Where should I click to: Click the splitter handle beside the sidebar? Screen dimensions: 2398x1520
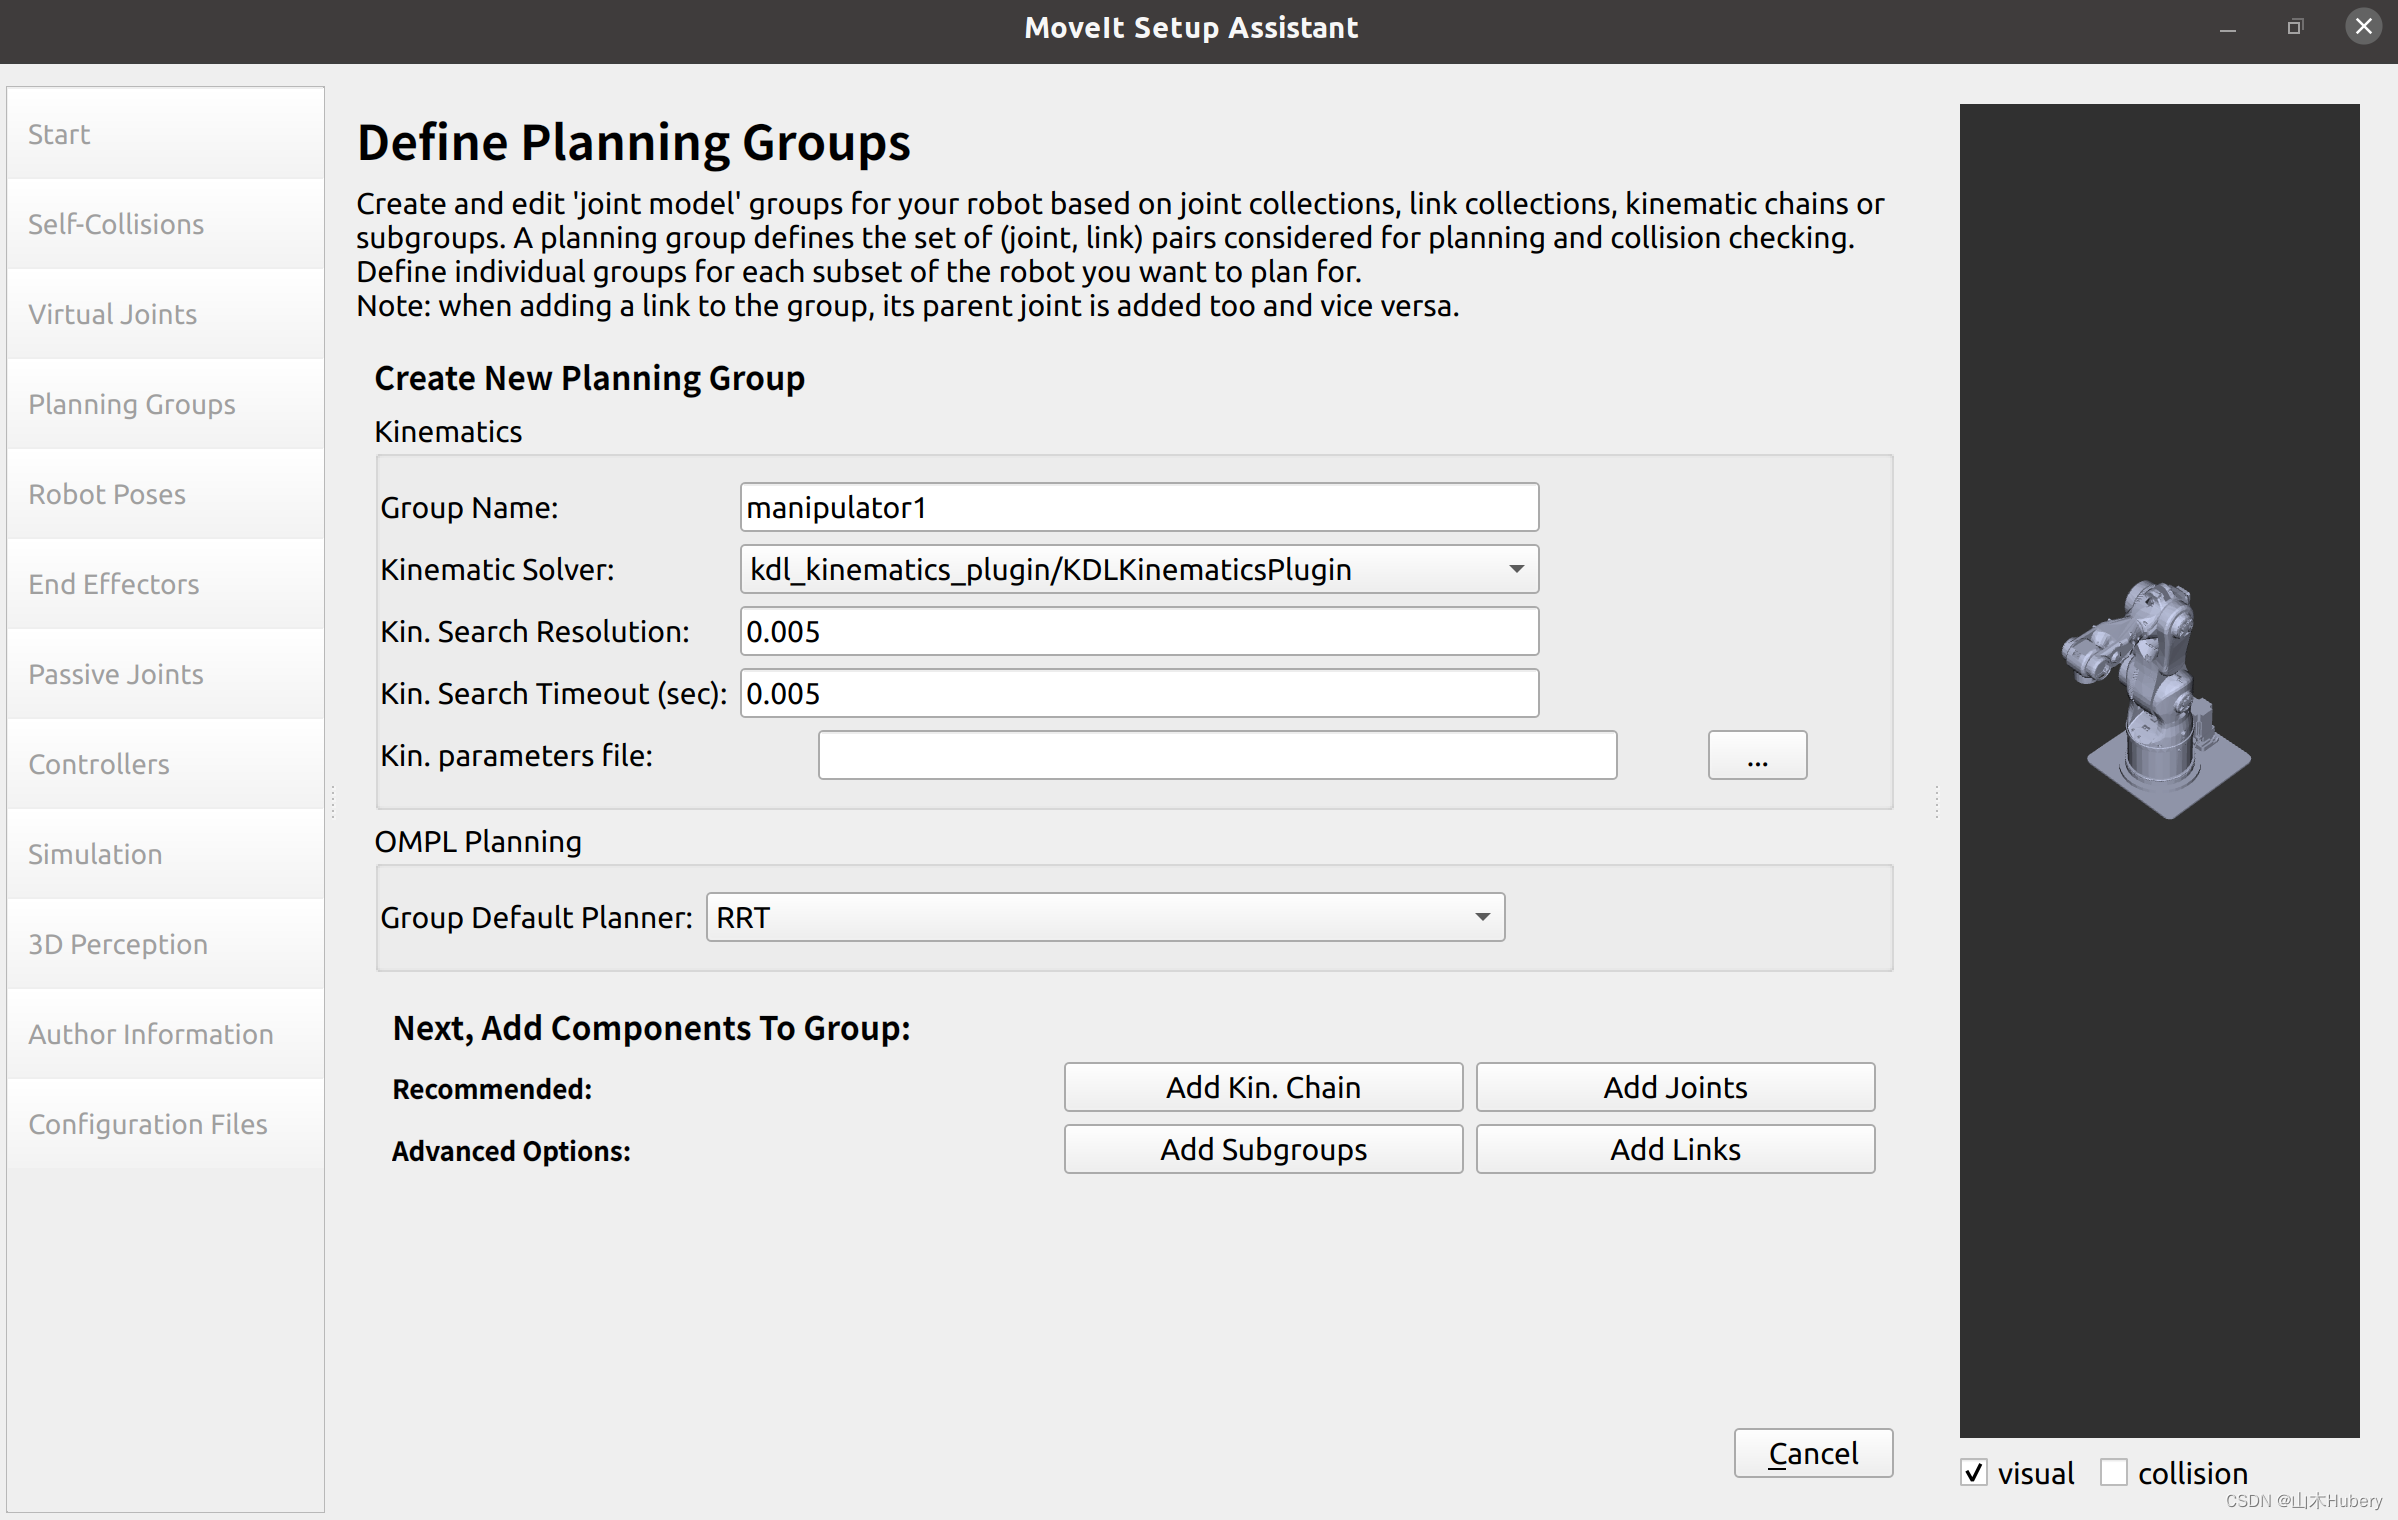(332, 800)
